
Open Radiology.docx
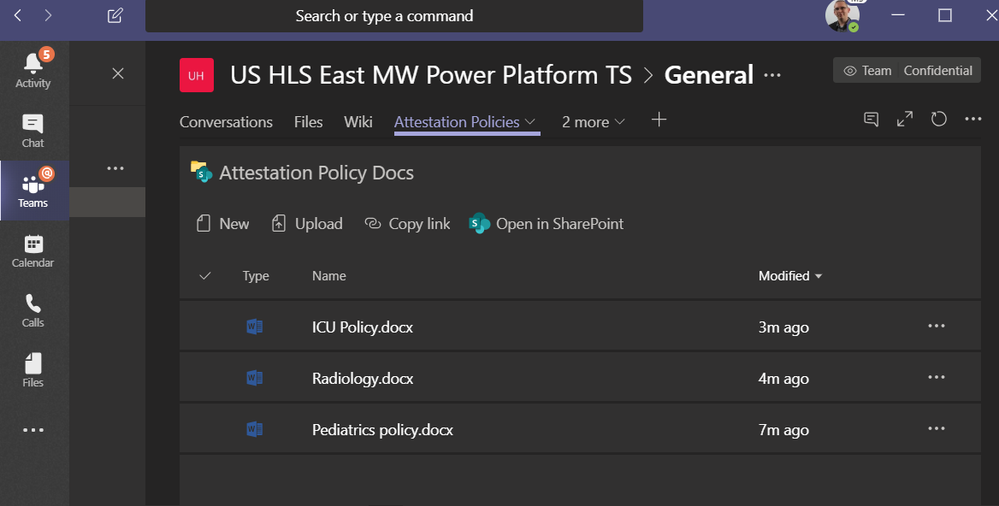pyautogui.click(x=363, y=378)
